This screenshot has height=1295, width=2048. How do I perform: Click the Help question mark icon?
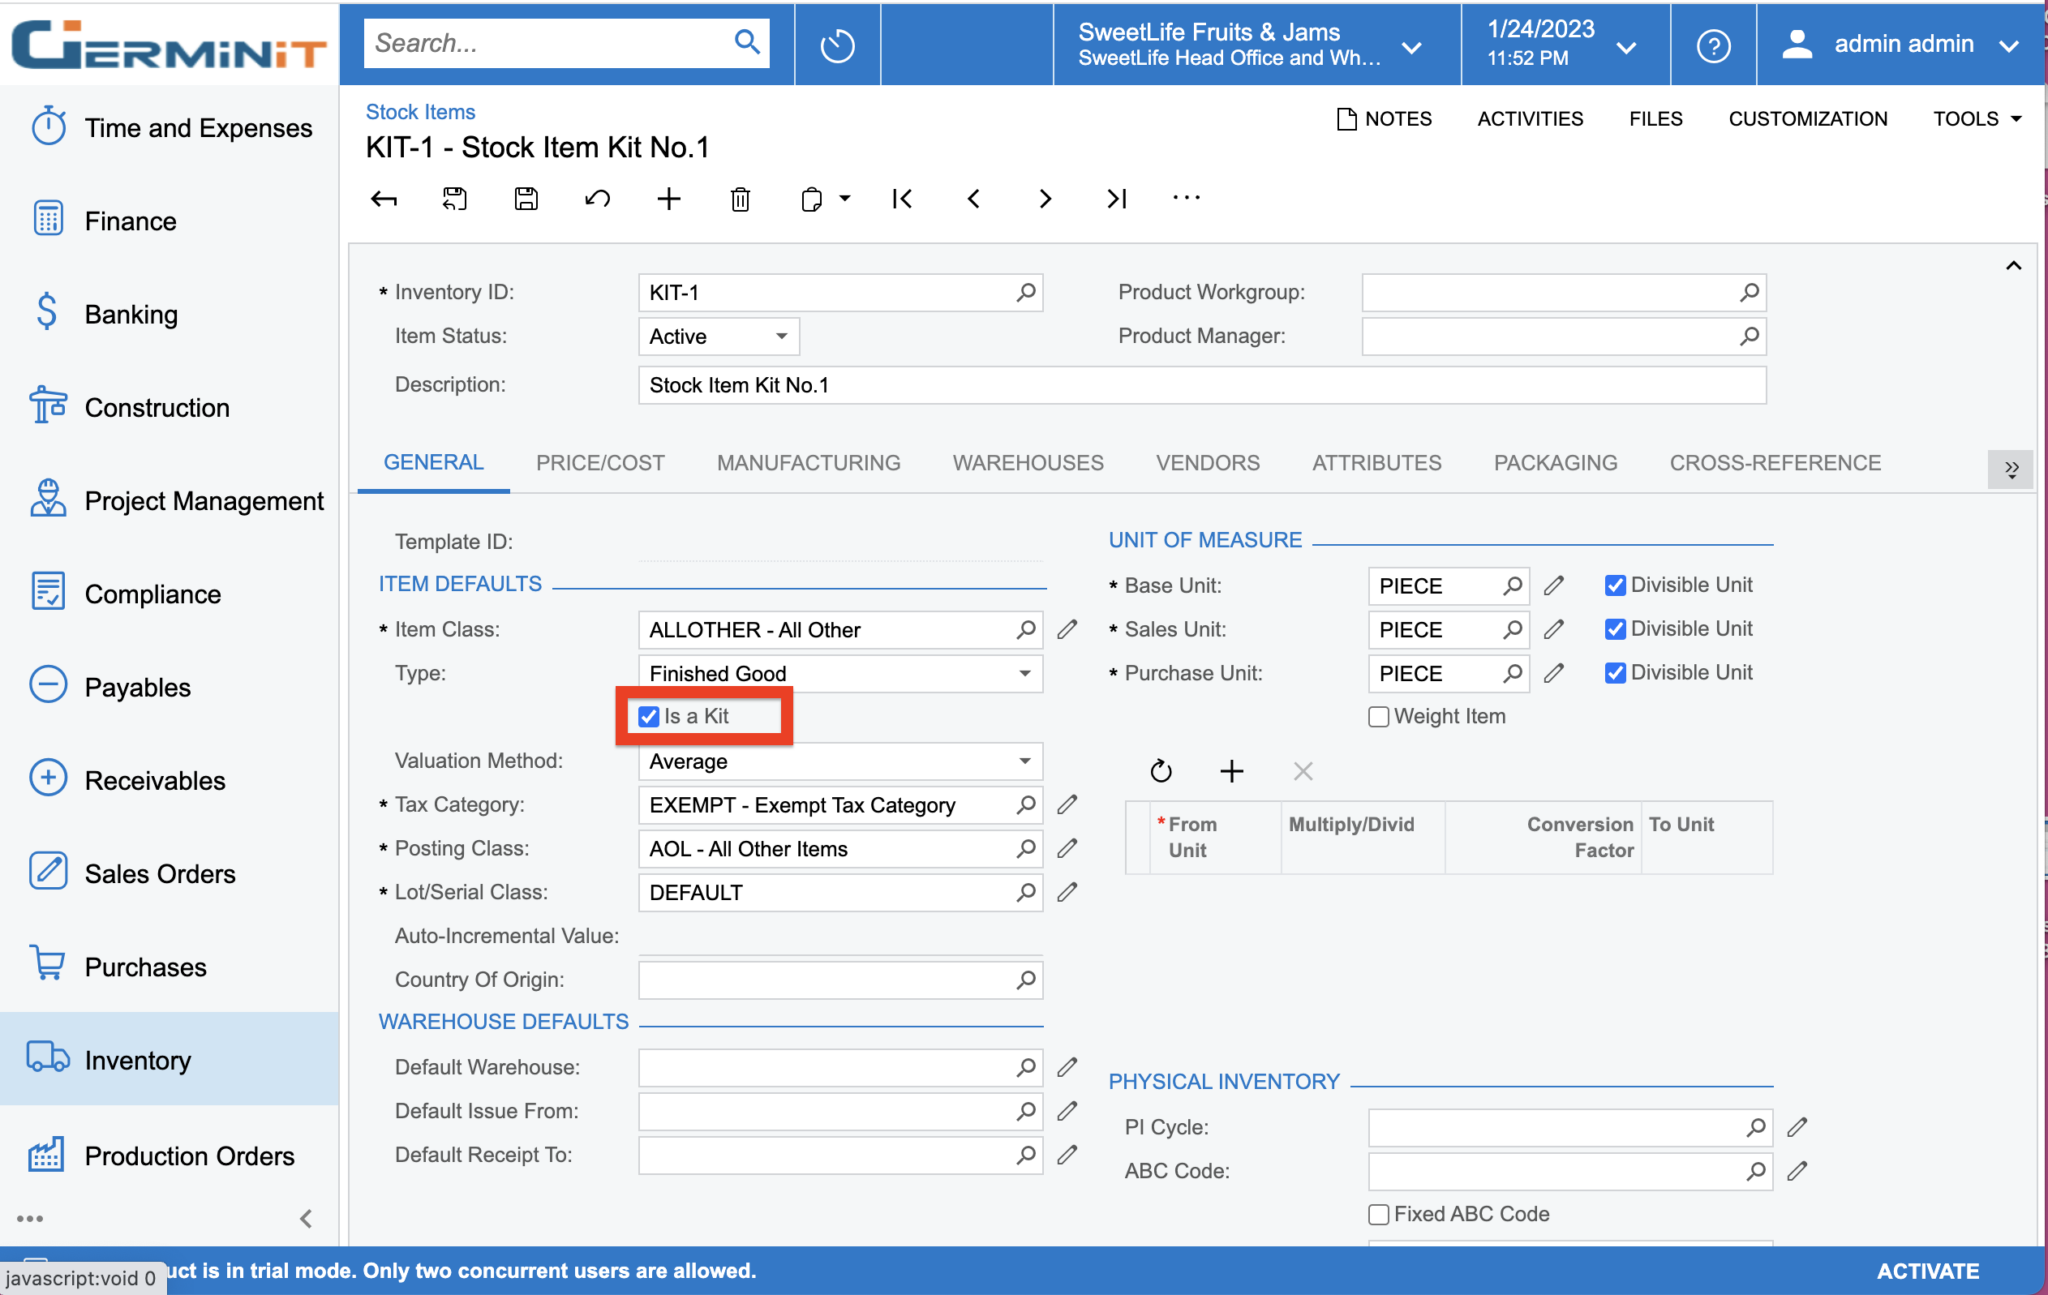click(x=1713, y=44)
